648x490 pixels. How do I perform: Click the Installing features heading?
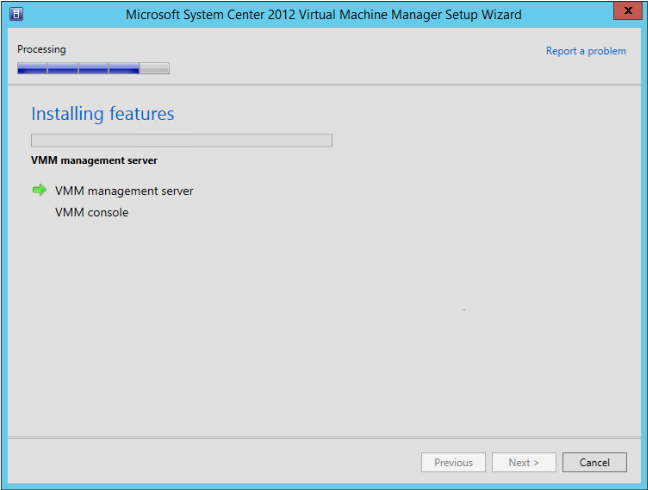click(x=103, y=114)
